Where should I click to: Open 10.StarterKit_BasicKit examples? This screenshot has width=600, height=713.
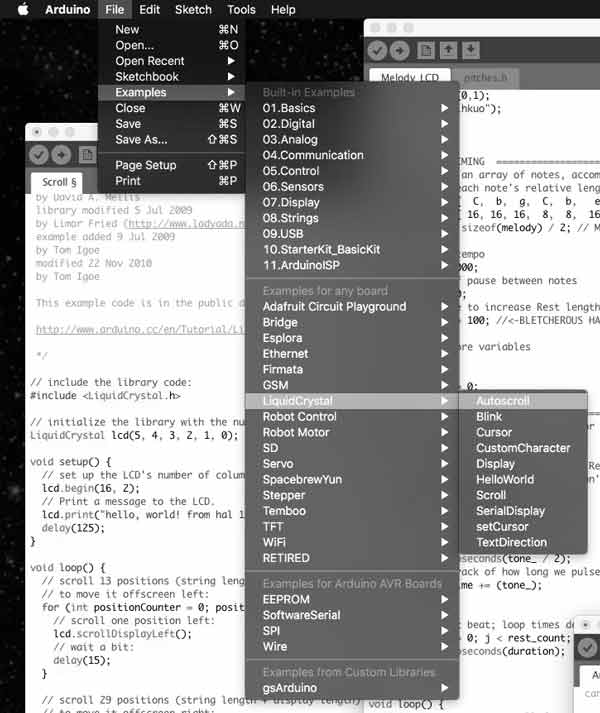click(352, 250)
